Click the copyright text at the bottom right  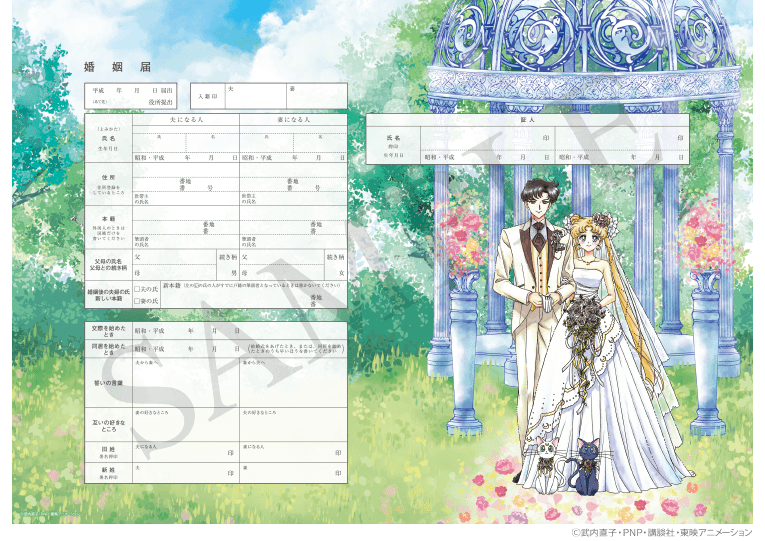click(661, 532)
